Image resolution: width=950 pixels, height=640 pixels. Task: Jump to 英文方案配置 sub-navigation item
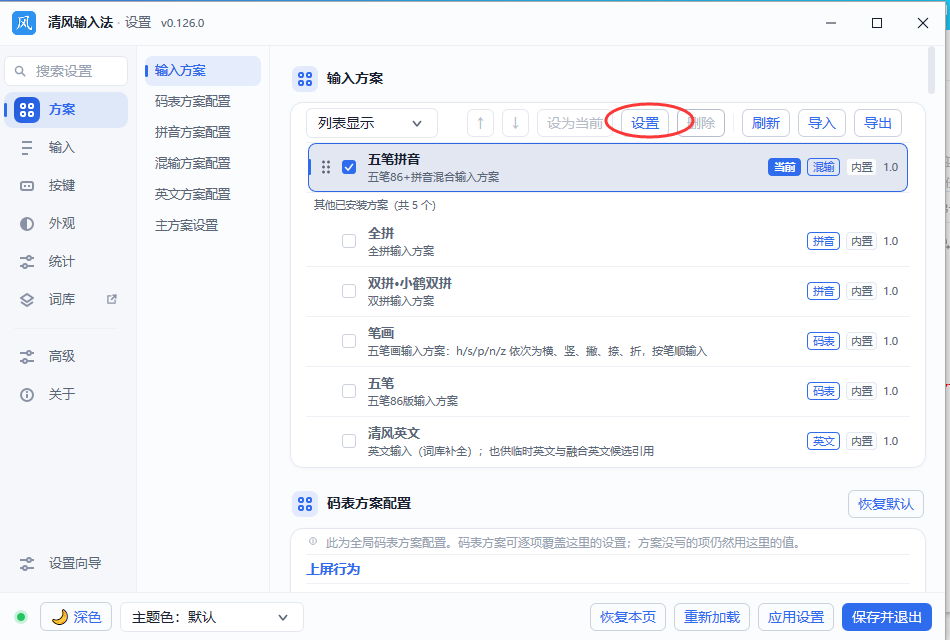[203, 195]
